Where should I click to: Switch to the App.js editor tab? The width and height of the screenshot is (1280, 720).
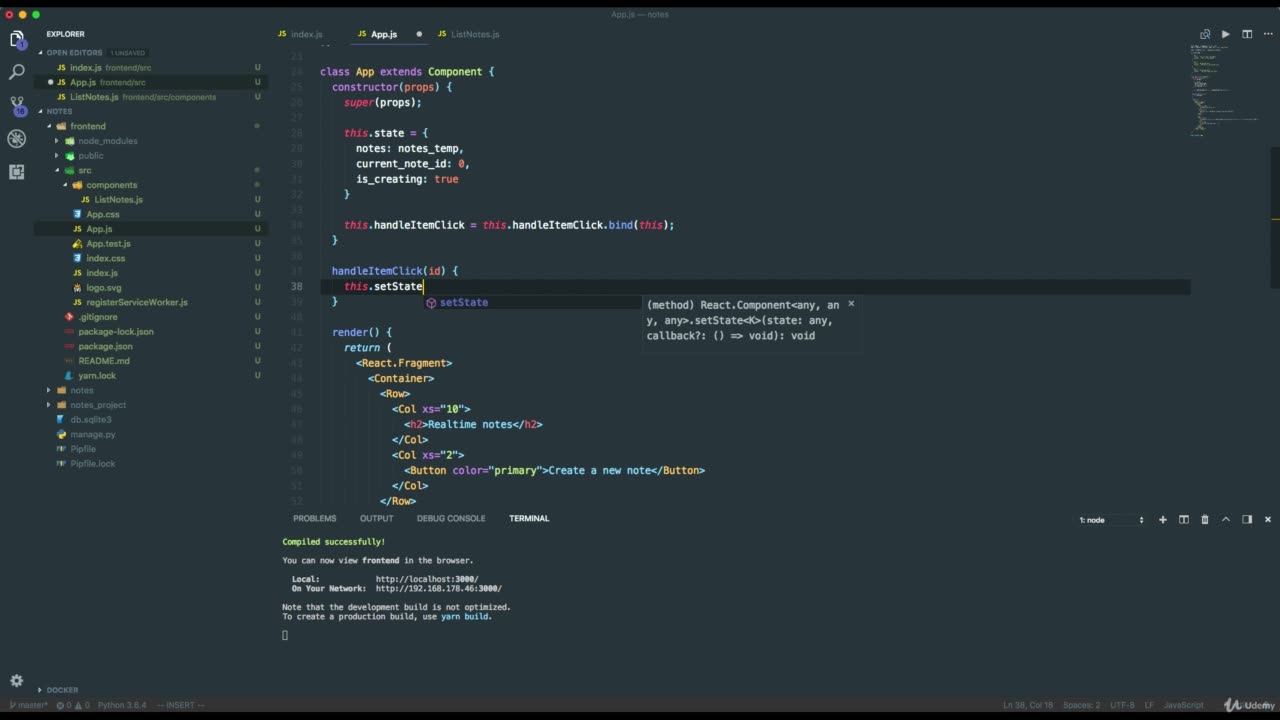384,34
